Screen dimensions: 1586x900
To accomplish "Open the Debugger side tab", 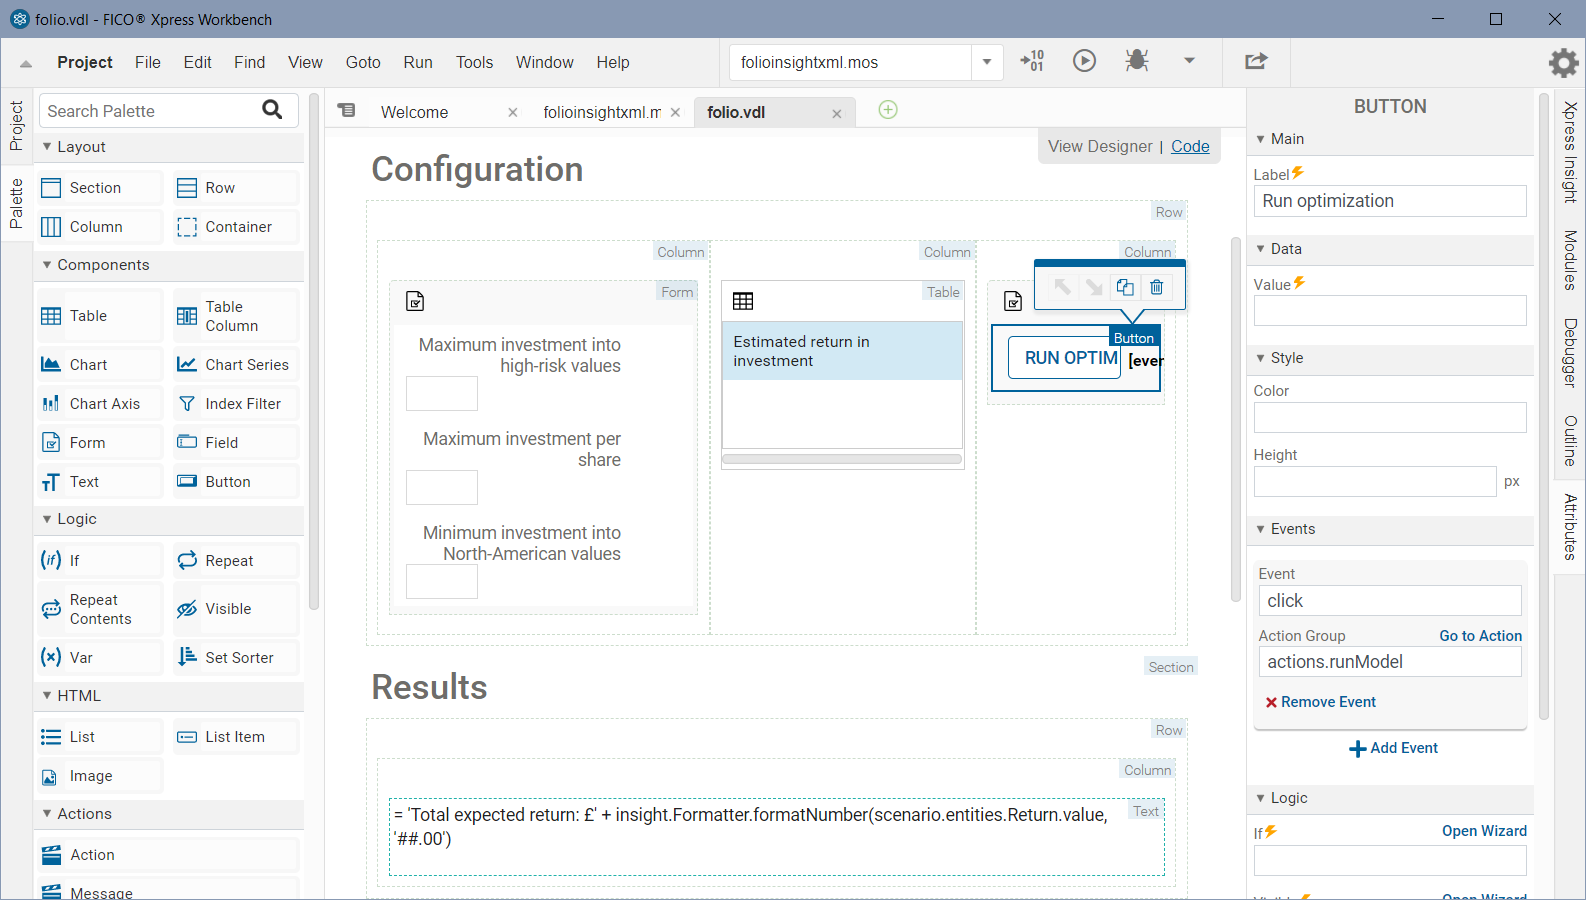I will [x=1570, y=353].
